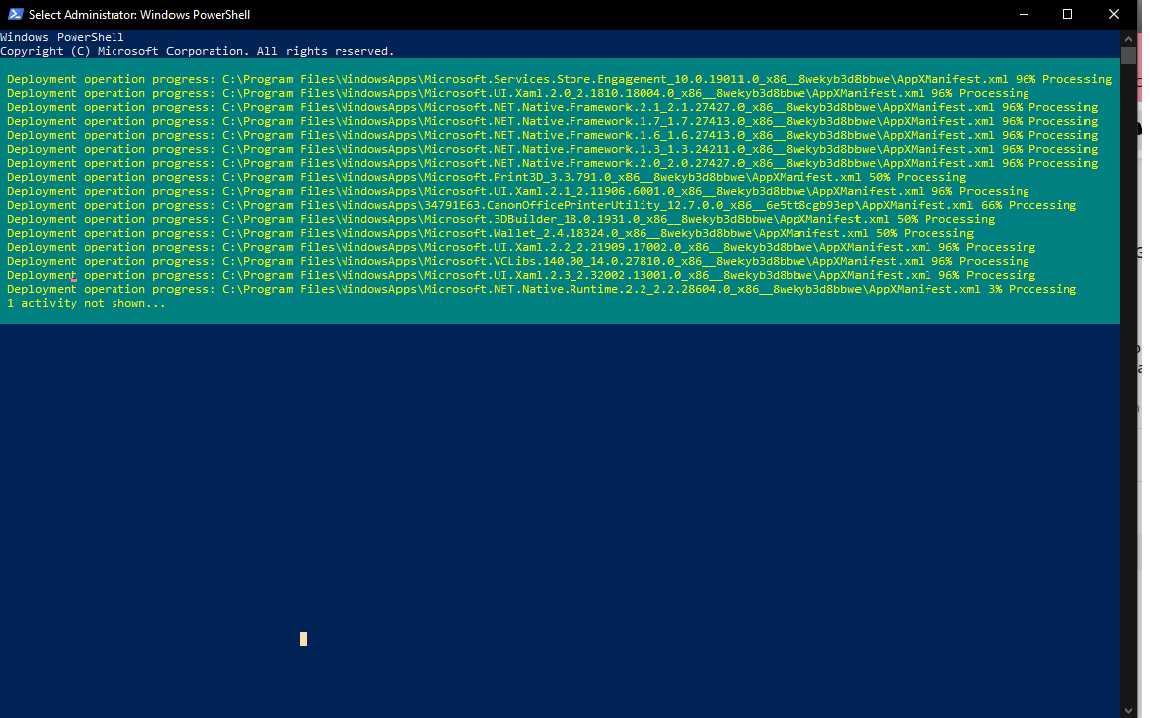Click the NET.Native.Framework.1.3 progress line
The height and width of the screenshot is (718, 1150).
pos(552,149)
